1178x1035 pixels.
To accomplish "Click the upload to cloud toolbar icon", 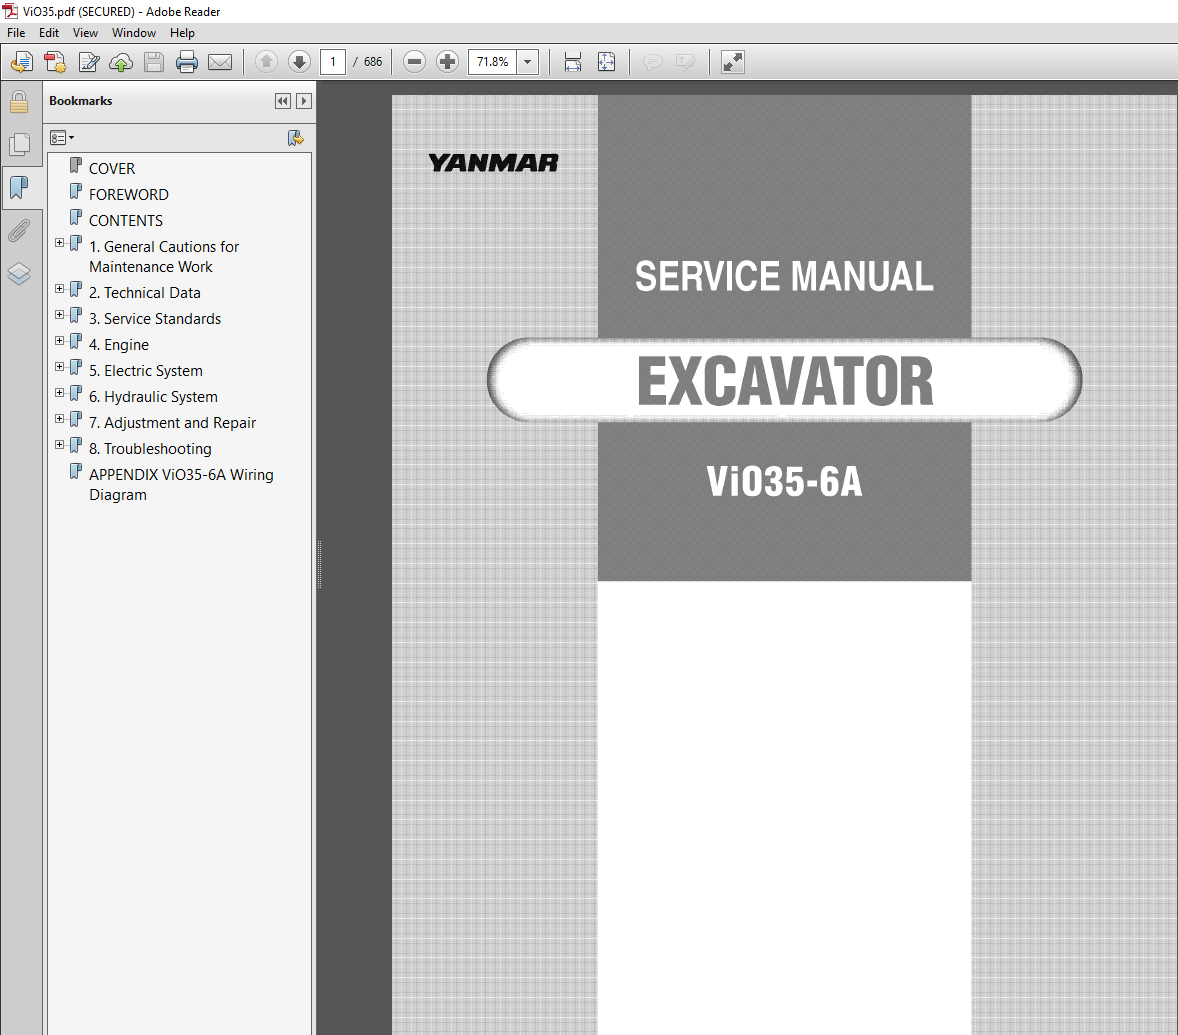I will 121,62.
